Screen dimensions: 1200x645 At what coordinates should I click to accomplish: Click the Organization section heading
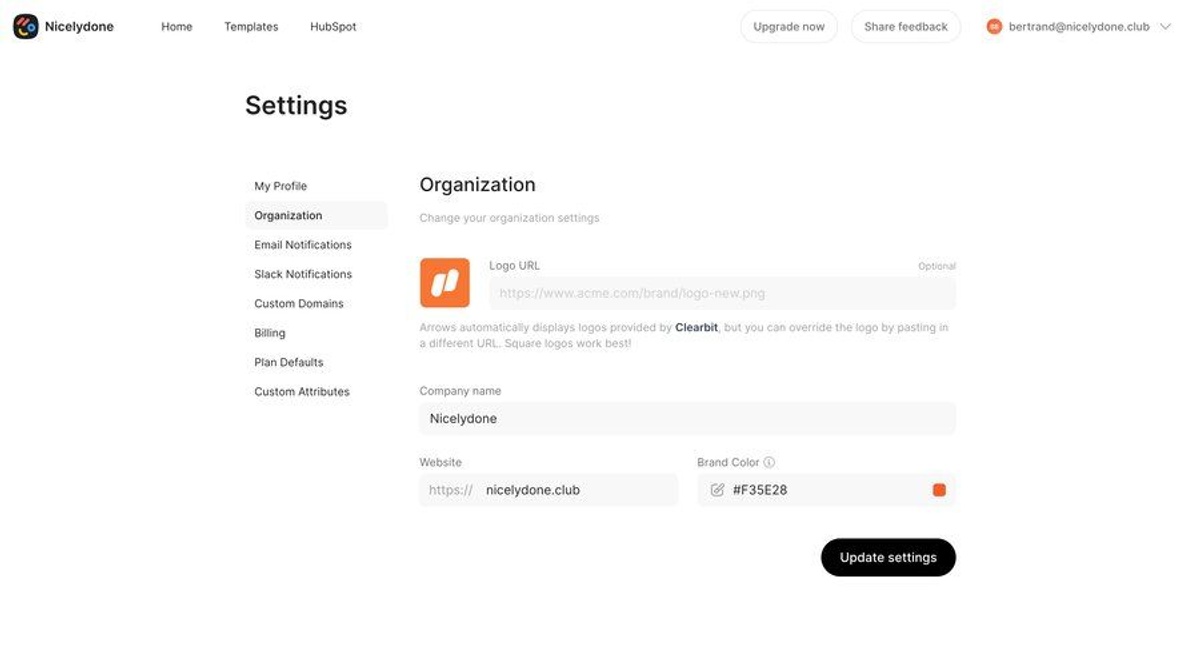[x=477, y=185]
